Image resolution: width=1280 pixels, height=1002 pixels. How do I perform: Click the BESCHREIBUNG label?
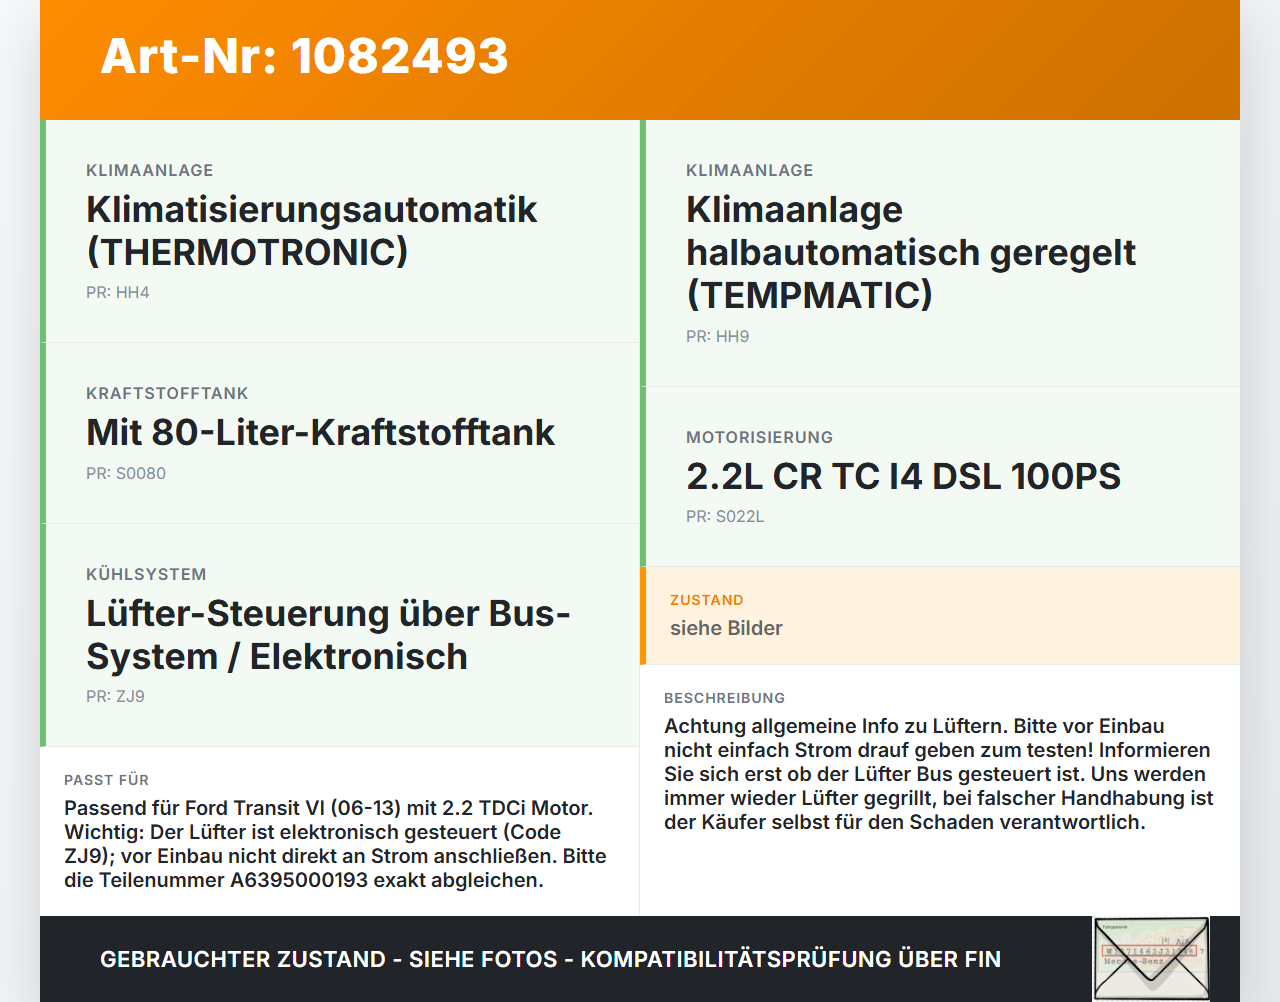point(725,698)
